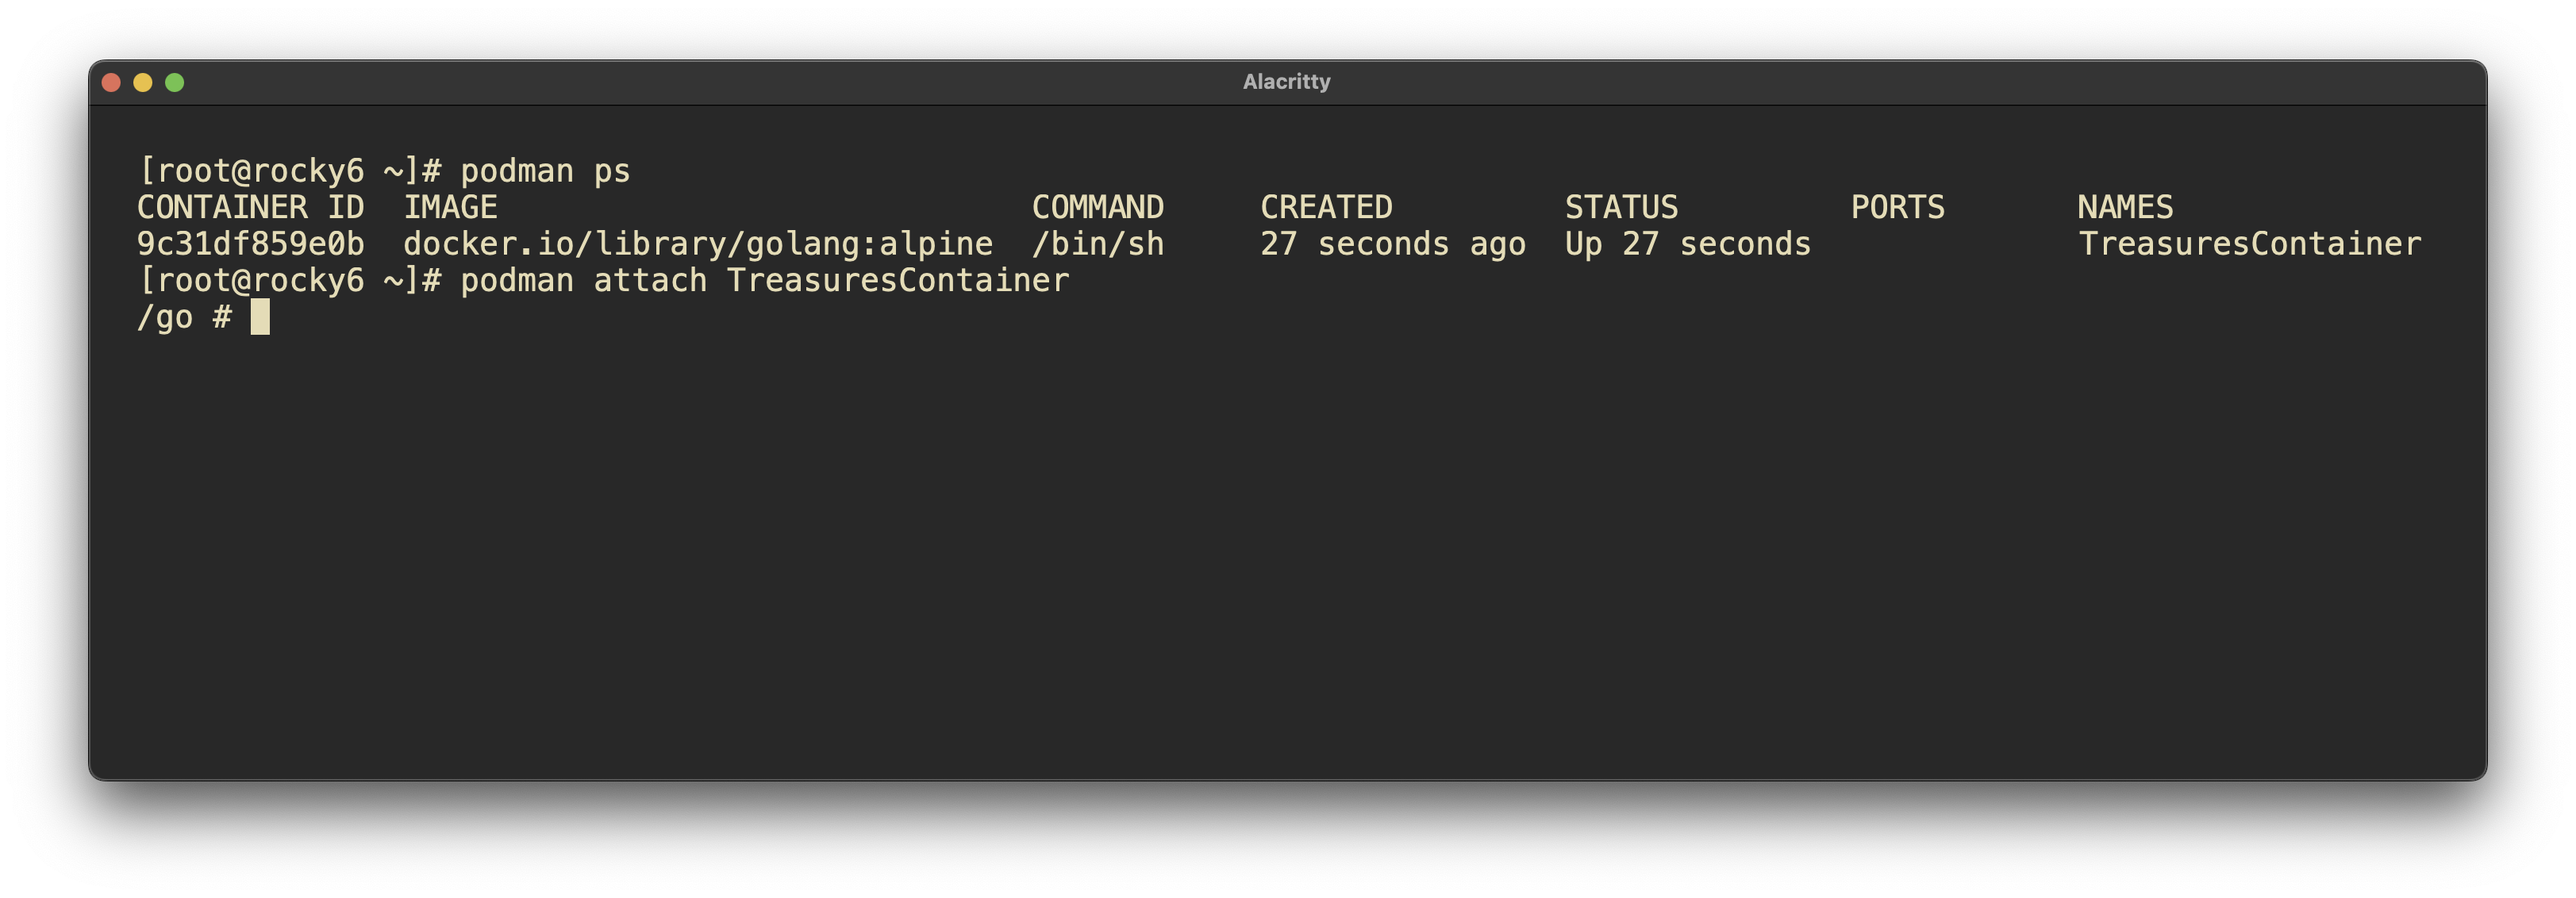Click the IMAGE column header text
The image size is (2576, 898).
pos(450,207)
